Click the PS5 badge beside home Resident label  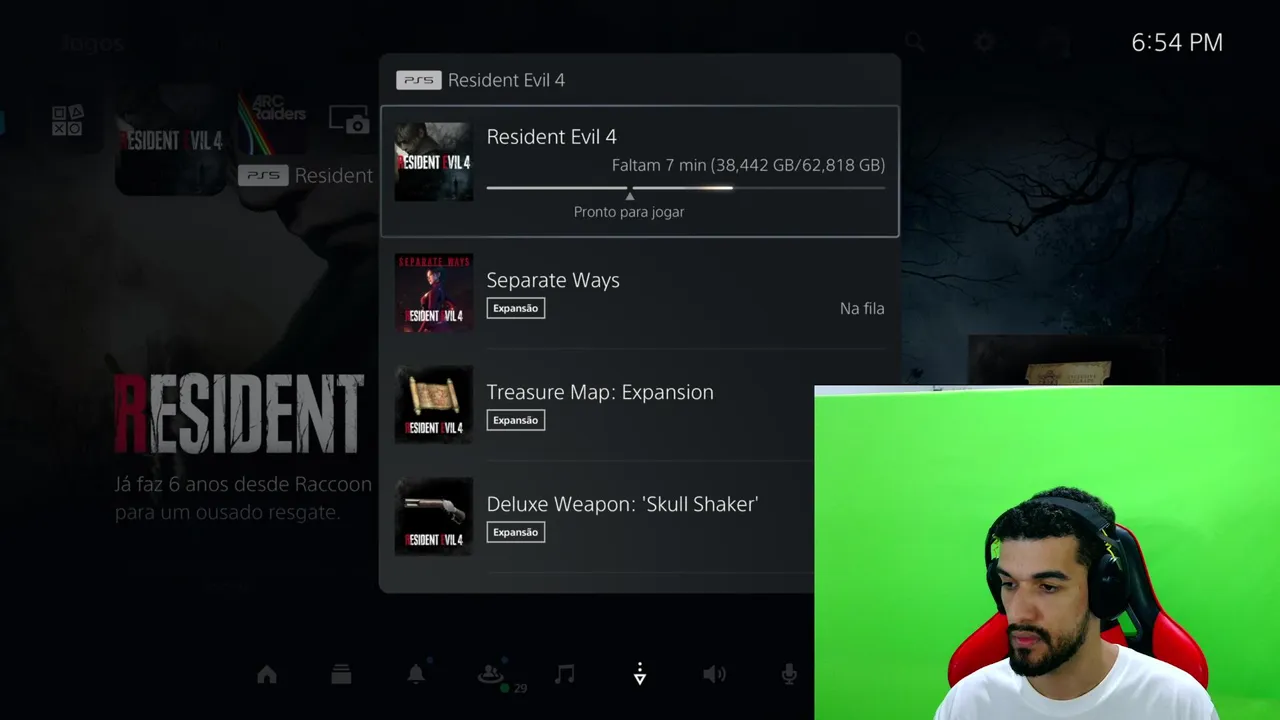click(263, 175)
